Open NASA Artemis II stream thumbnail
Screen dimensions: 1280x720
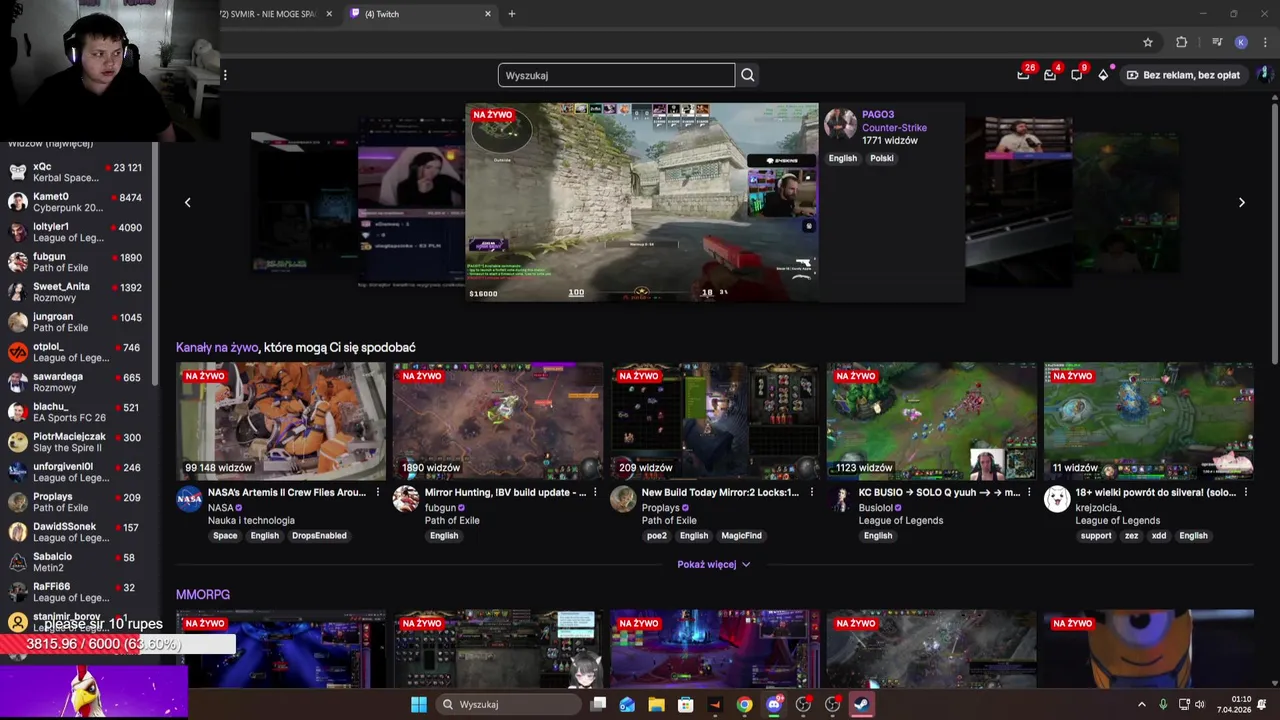coord(281,421)
